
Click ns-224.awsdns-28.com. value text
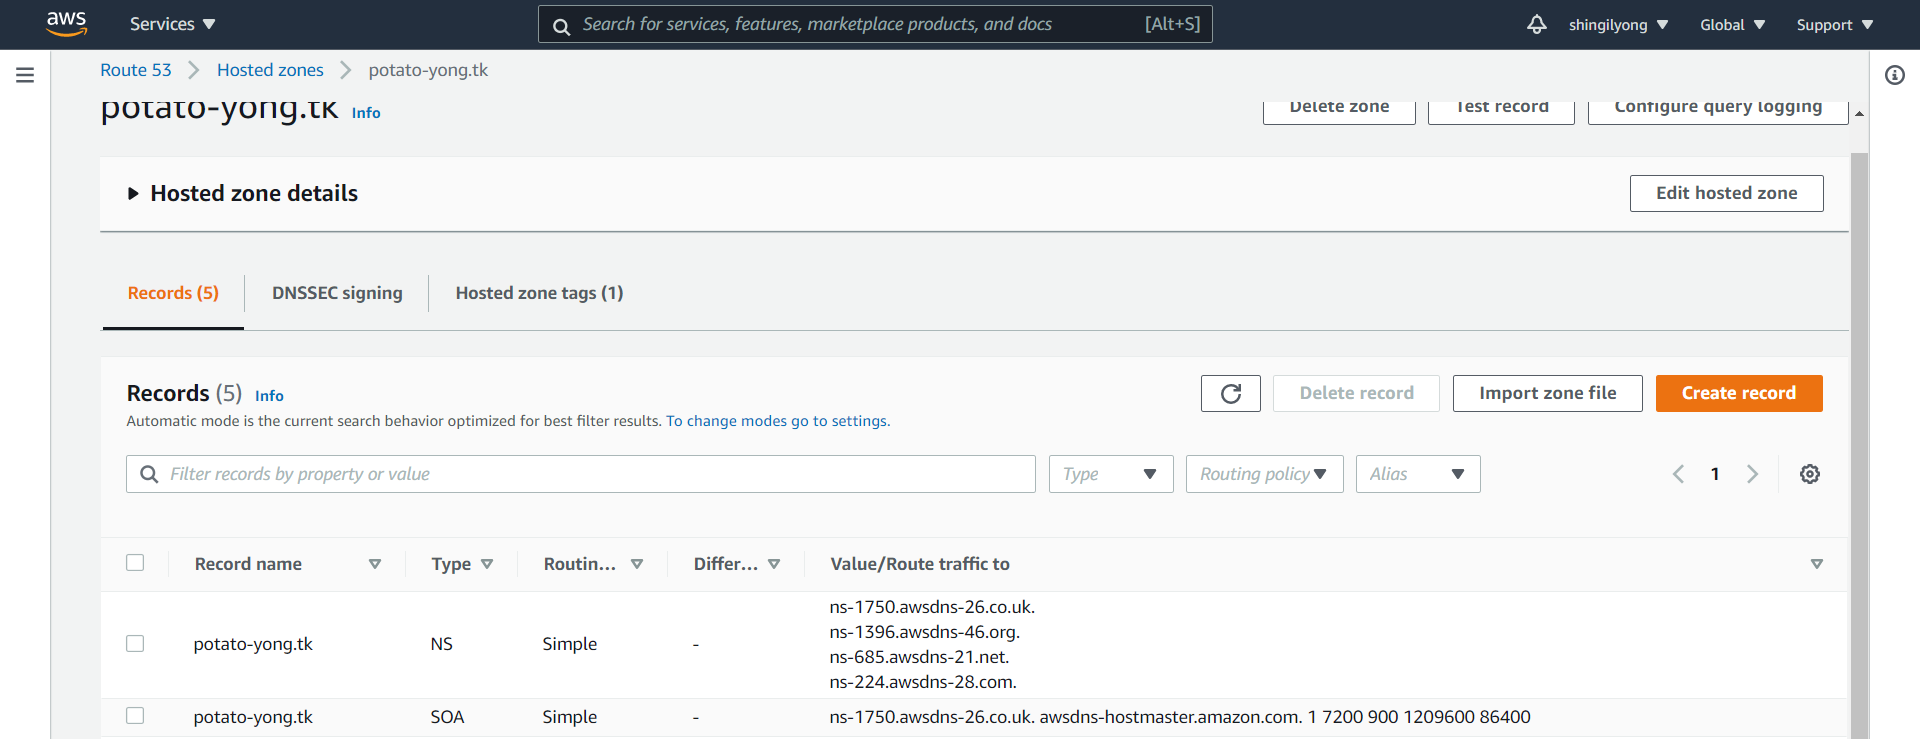coord(923,682)
